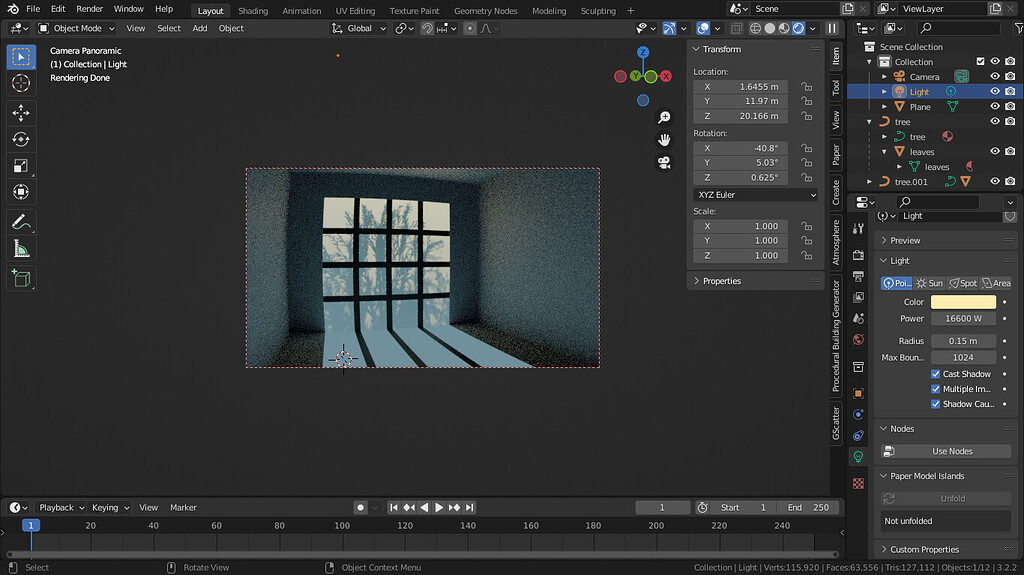Click the viewport zoom magnifier icon
Screen dimensions: 1024x575
[664, 118]
